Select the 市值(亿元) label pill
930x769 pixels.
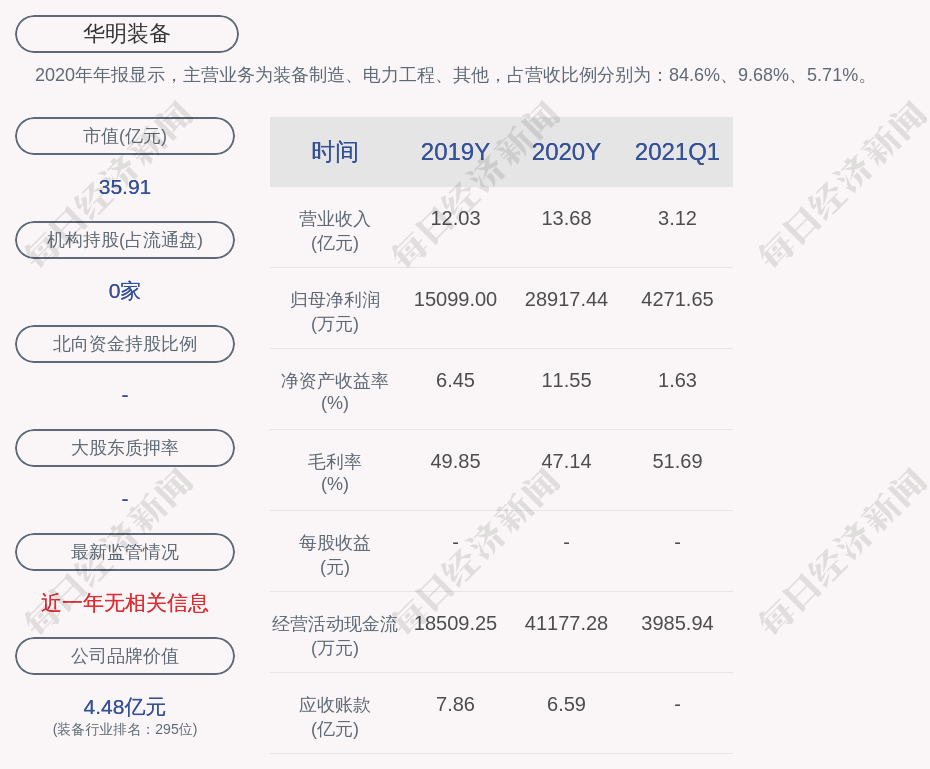125,136
